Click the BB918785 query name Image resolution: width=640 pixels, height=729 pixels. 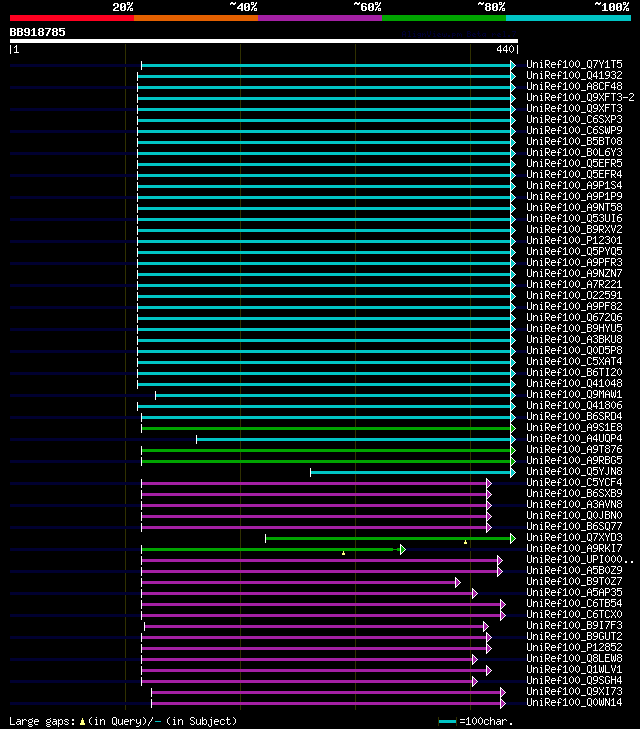(38, 32)
